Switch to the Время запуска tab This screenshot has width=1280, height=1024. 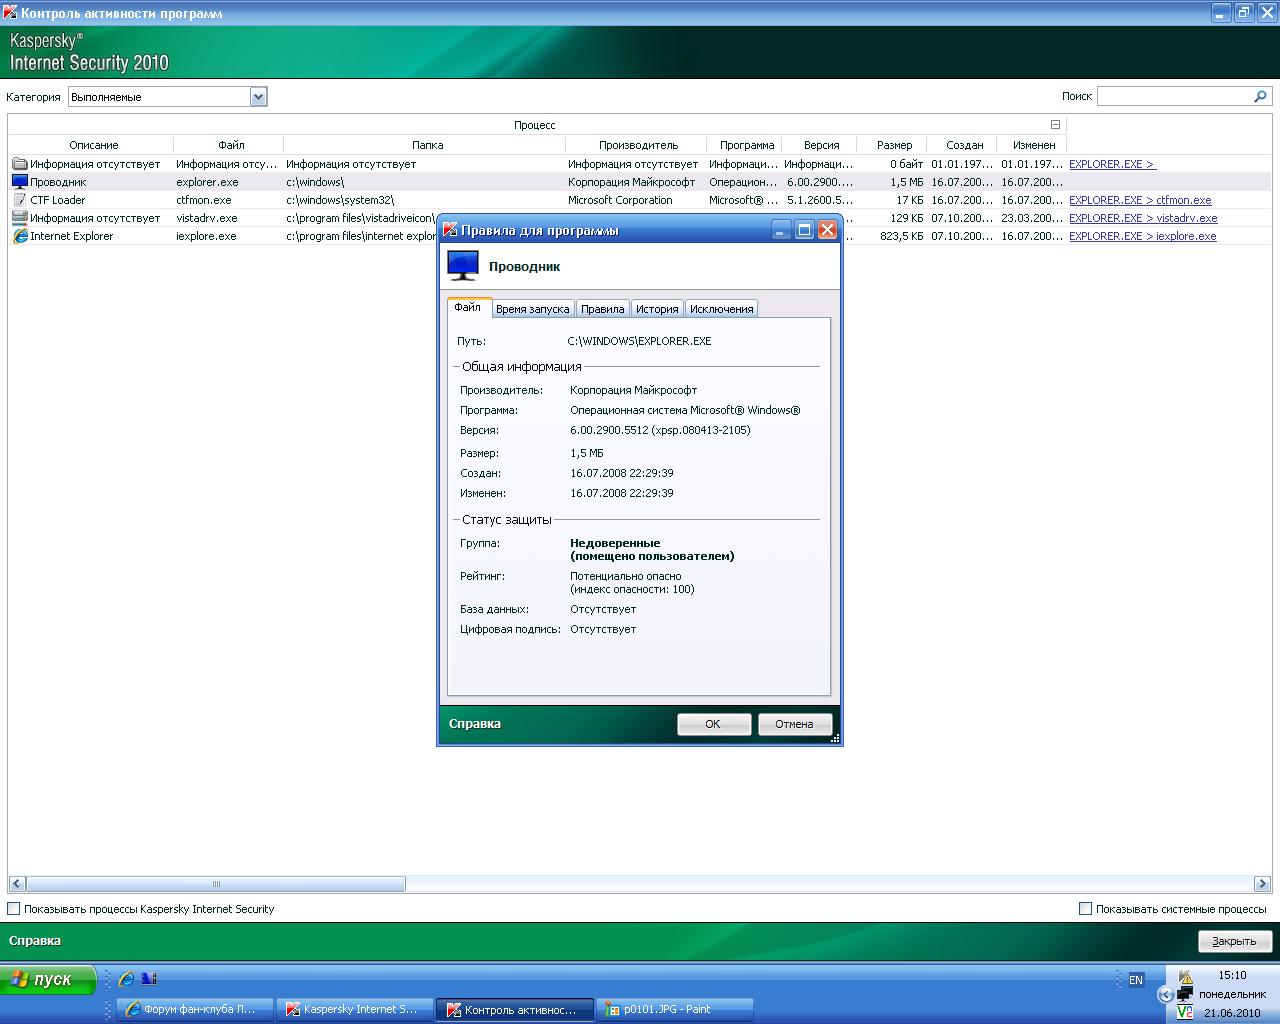pos(532,309)
